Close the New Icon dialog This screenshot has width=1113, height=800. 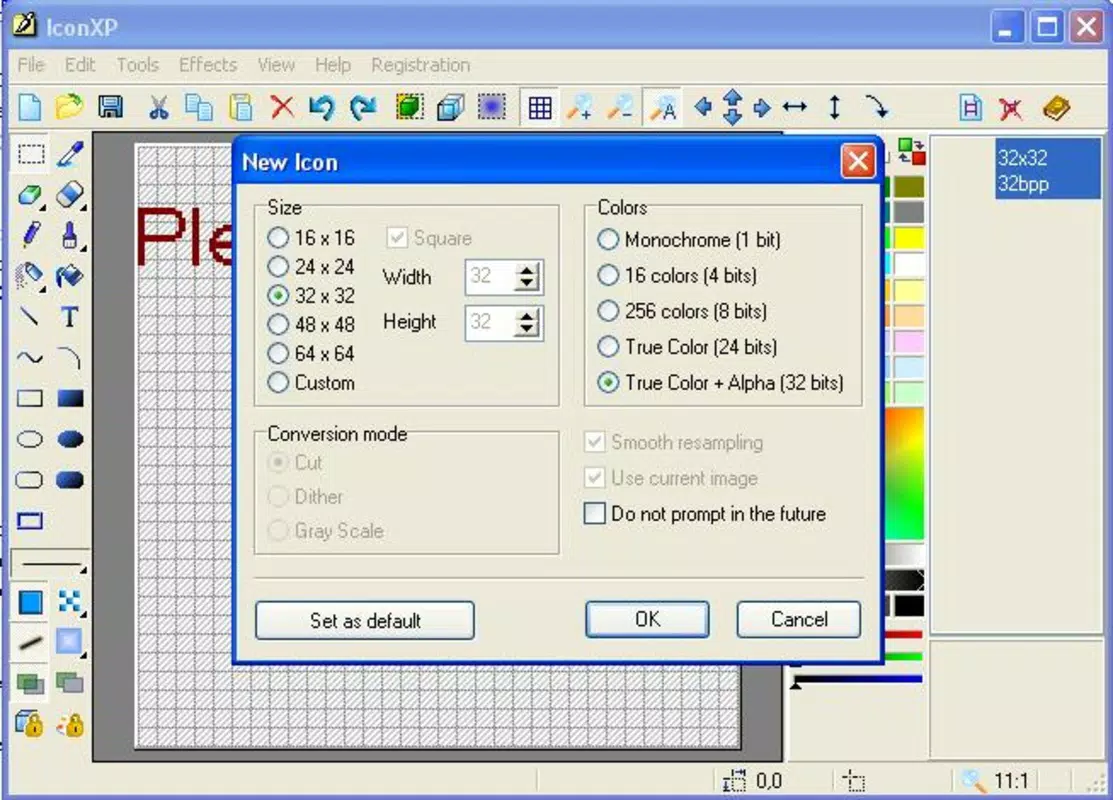click(x=857, y=161)
